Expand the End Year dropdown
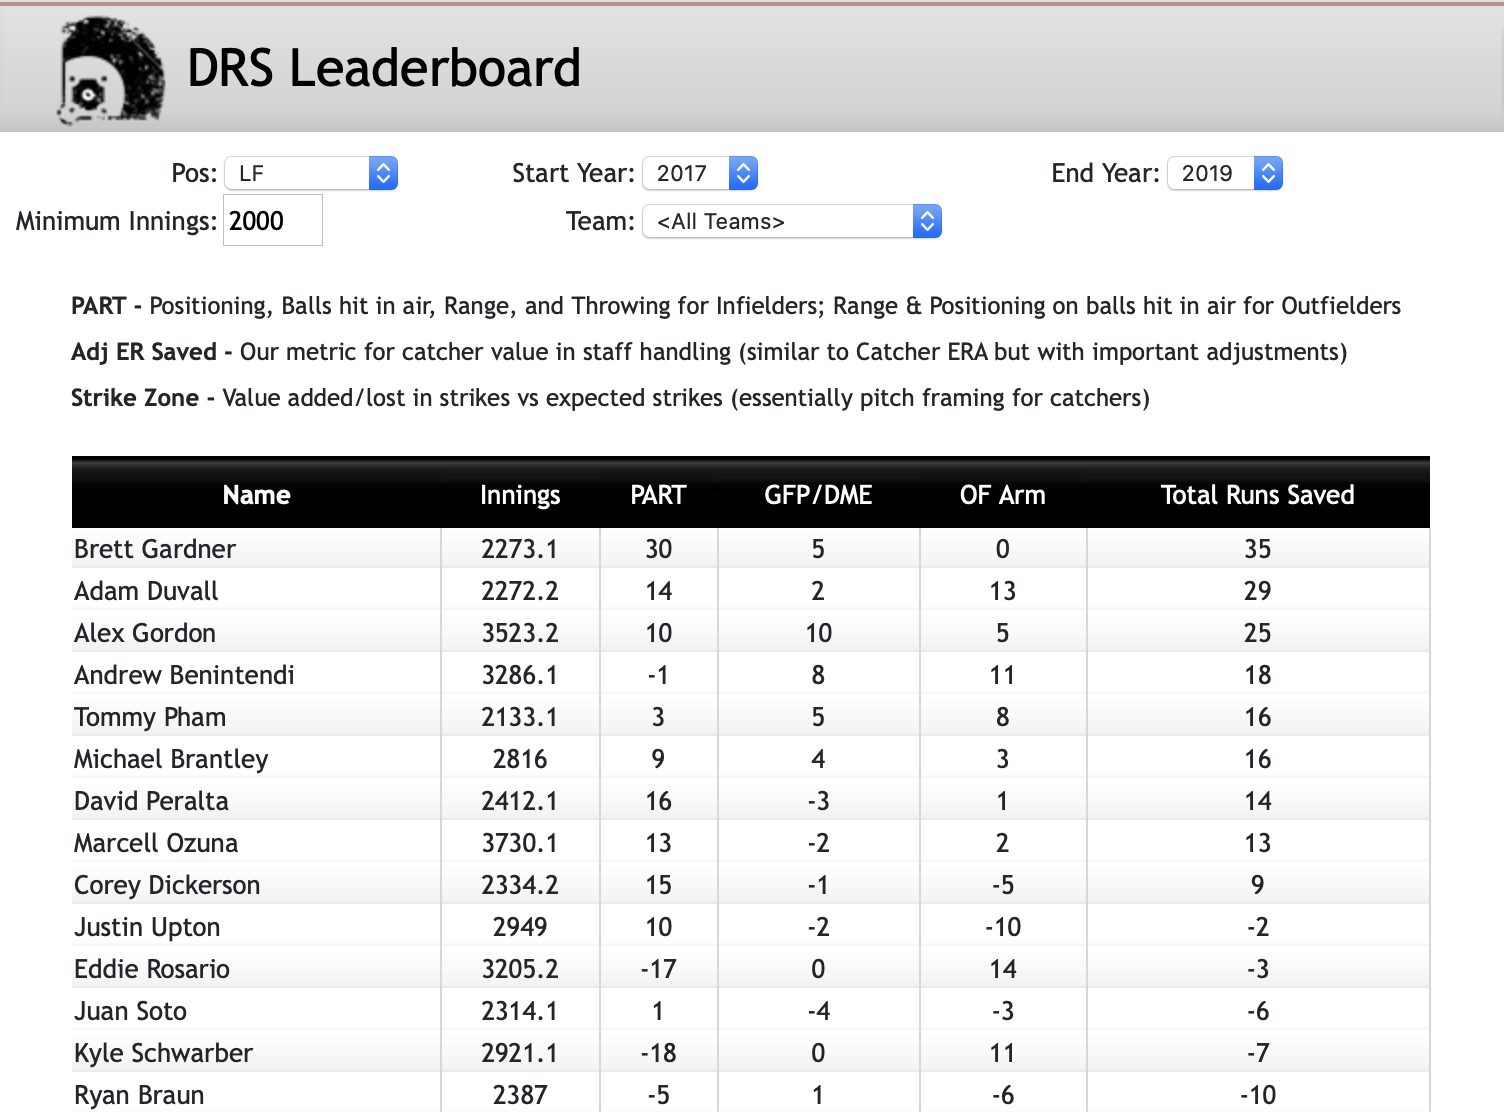 pyautogui.click(x=1224, y=174)
